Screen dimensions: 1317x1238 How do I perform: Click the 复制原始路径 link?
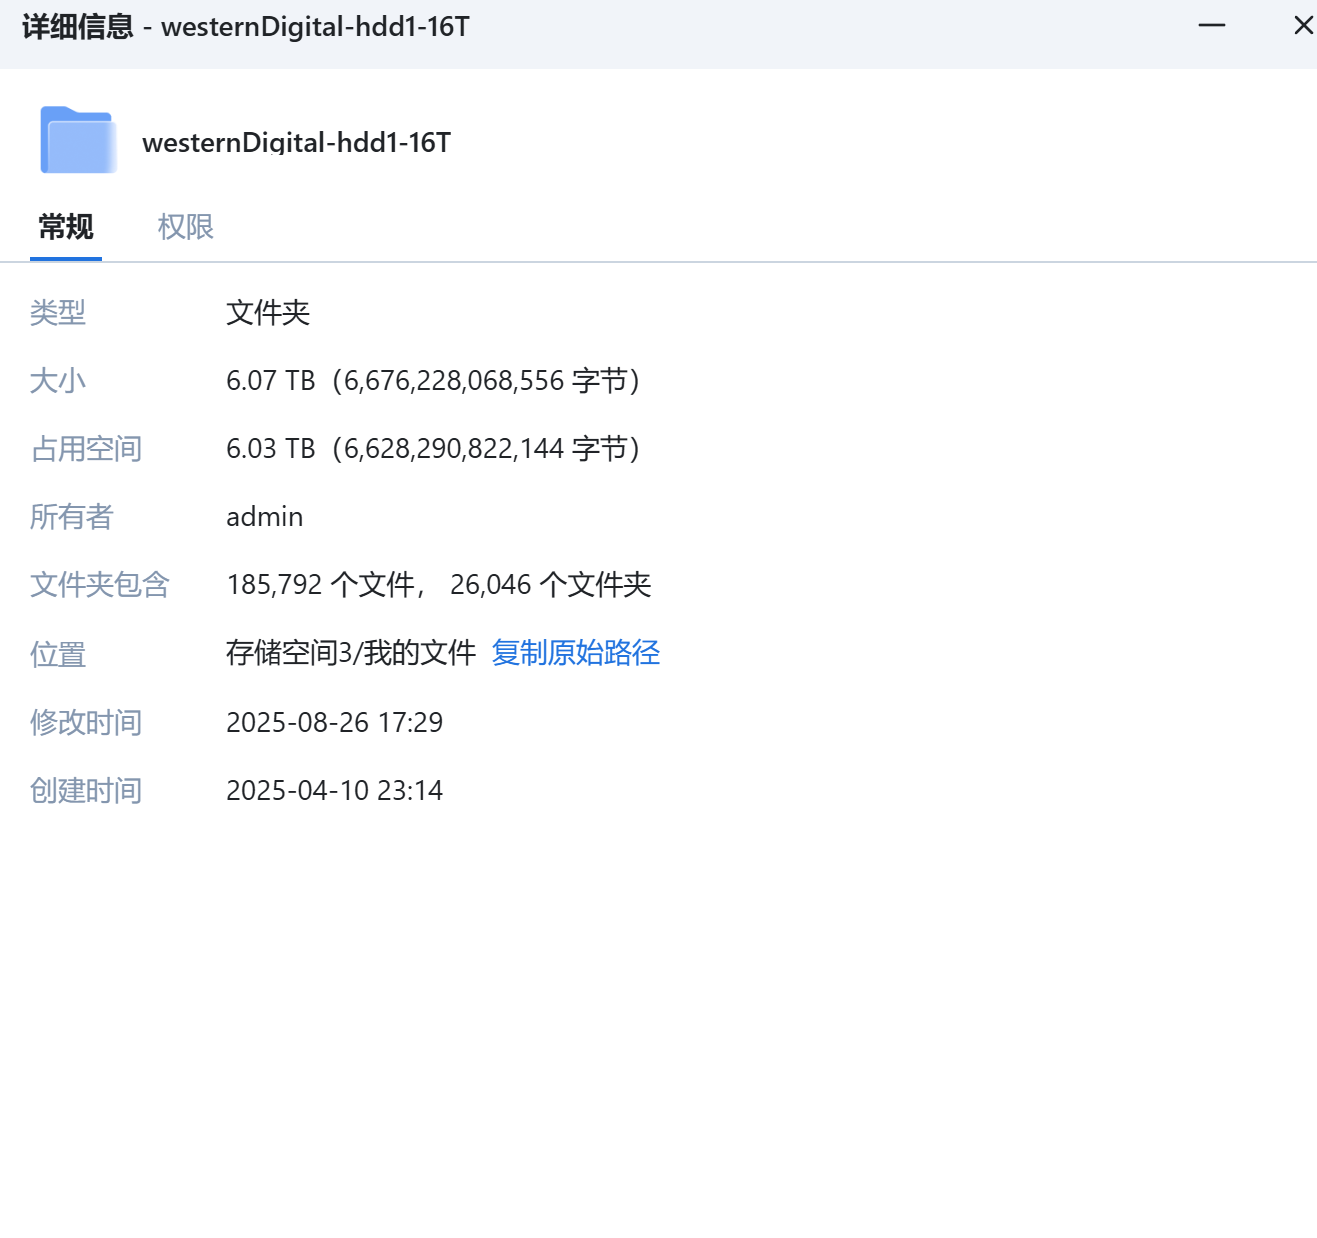pyautogui.click(x=576, y=653)
